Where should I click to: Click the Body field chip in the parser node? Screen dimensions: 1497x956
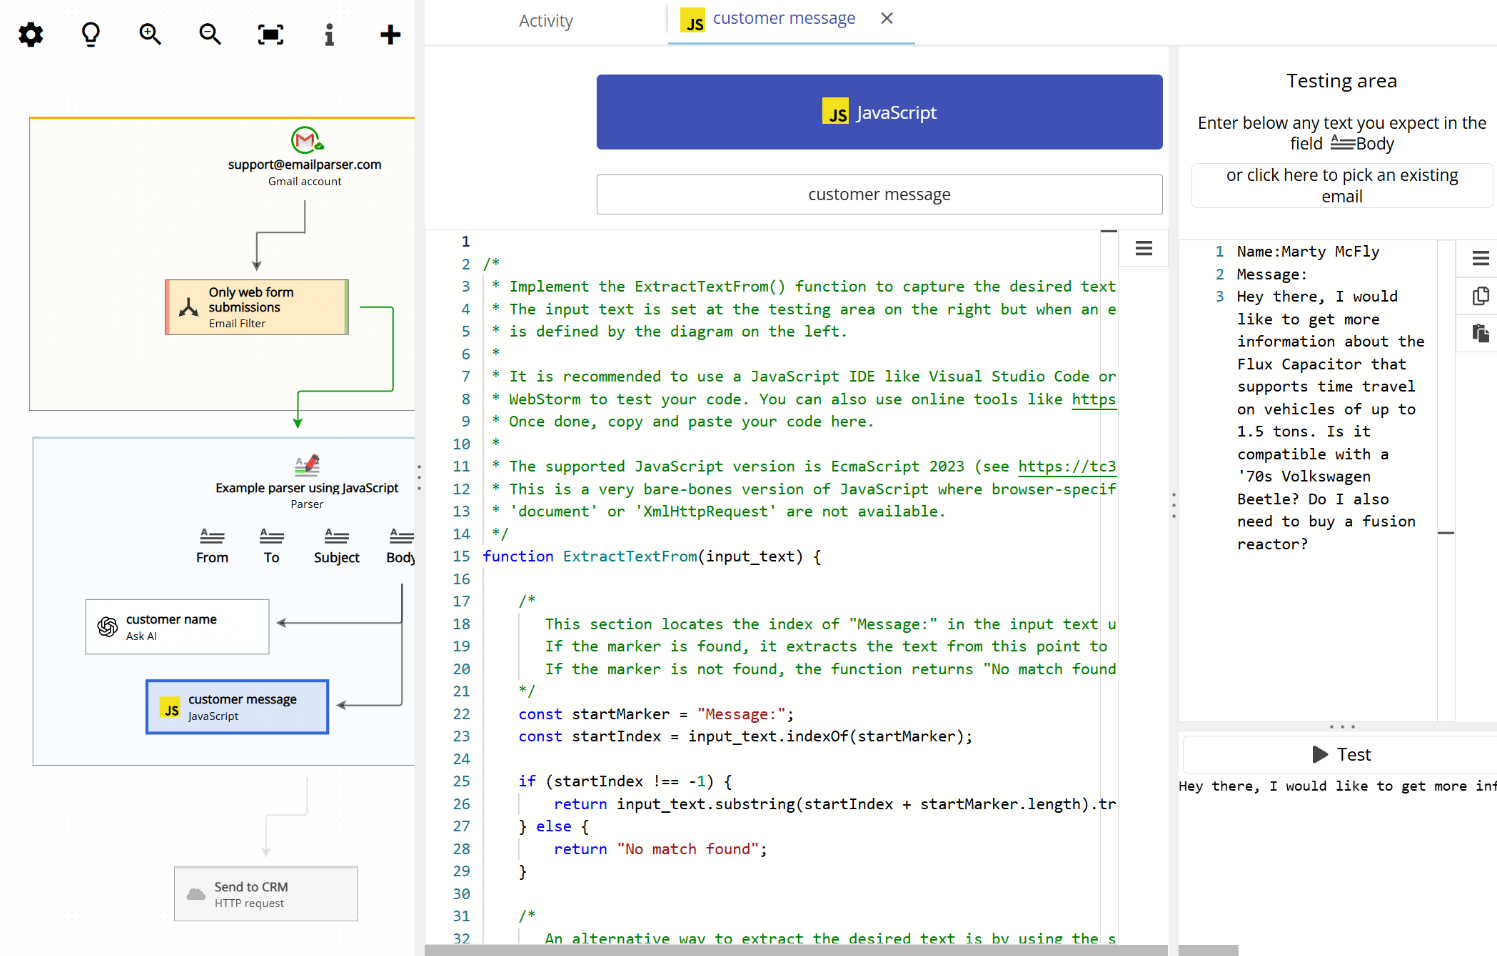[399, 545]
